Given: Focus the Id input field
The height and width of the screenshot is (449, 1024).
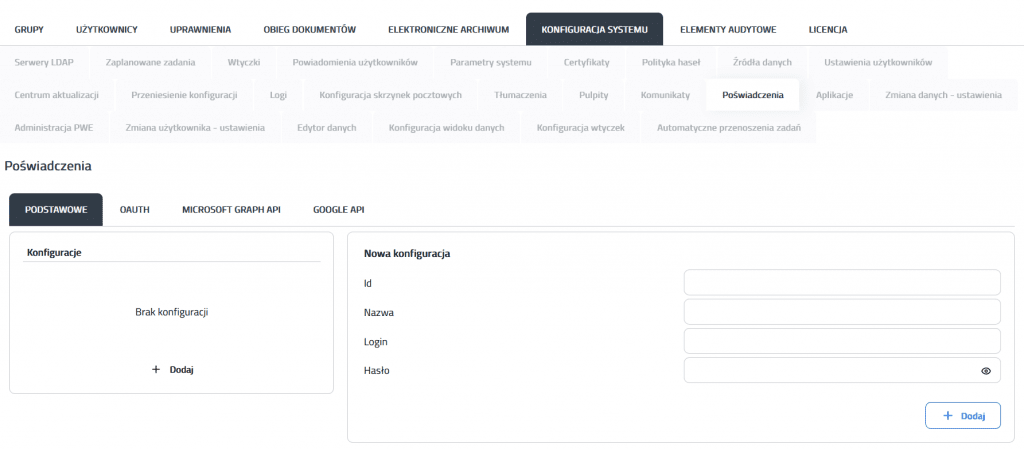Looking at the screenshot, I should click(x=842, y=283).
